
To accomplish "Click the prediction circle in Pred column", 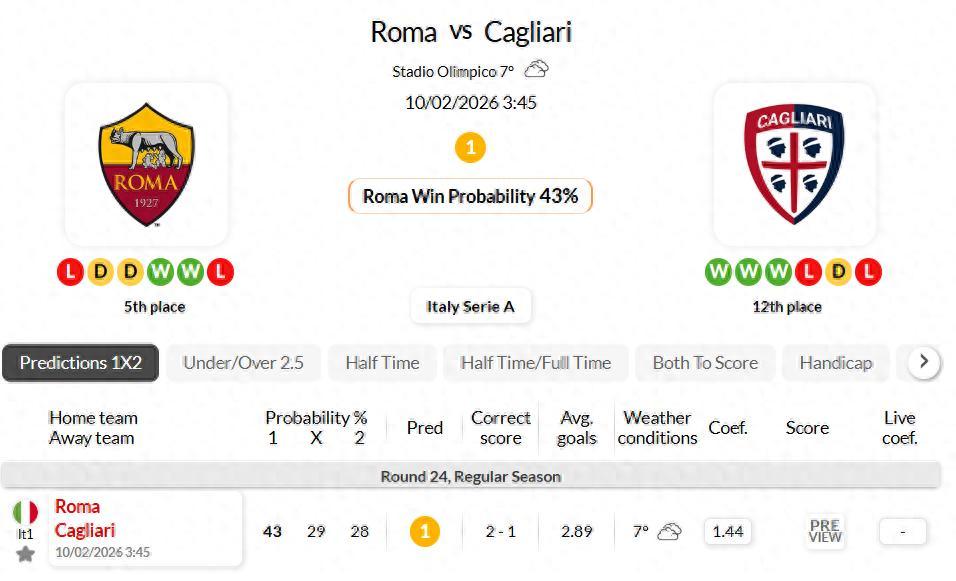I will (424, 531).
